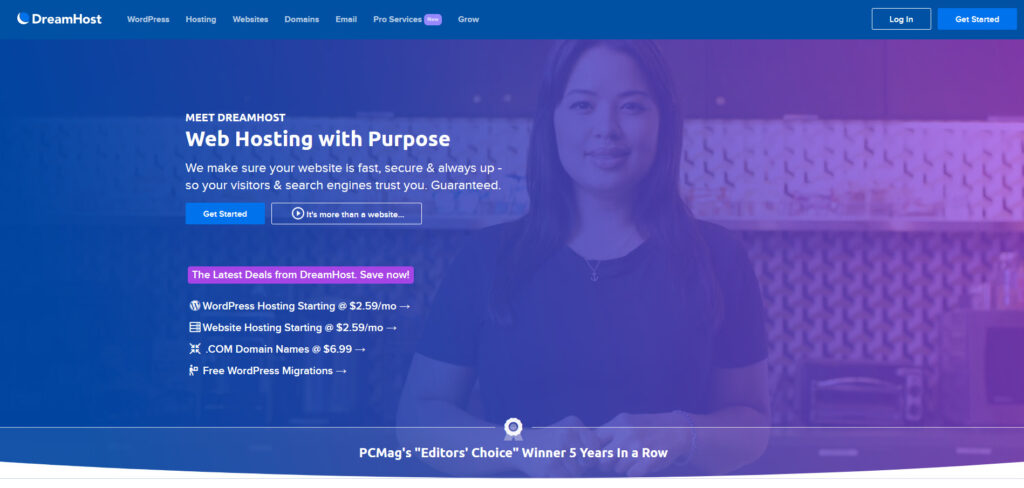Screen dimensions: 1024x488
Task: Expand the Email navigation menu
Action: click(x=346, y=20)
